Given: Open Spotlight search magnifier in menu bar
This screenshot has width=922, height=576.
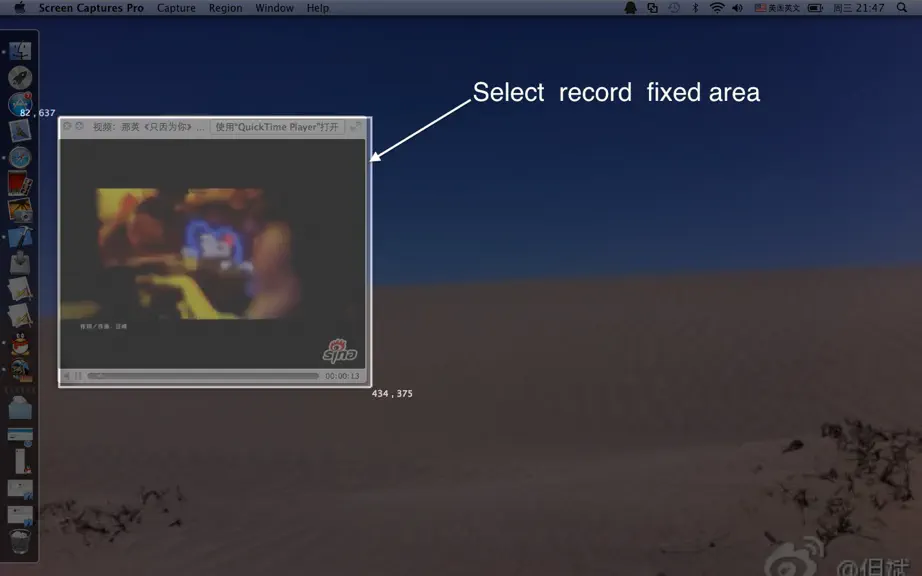Looking at the screenshot, I should [x=901, y=8].
